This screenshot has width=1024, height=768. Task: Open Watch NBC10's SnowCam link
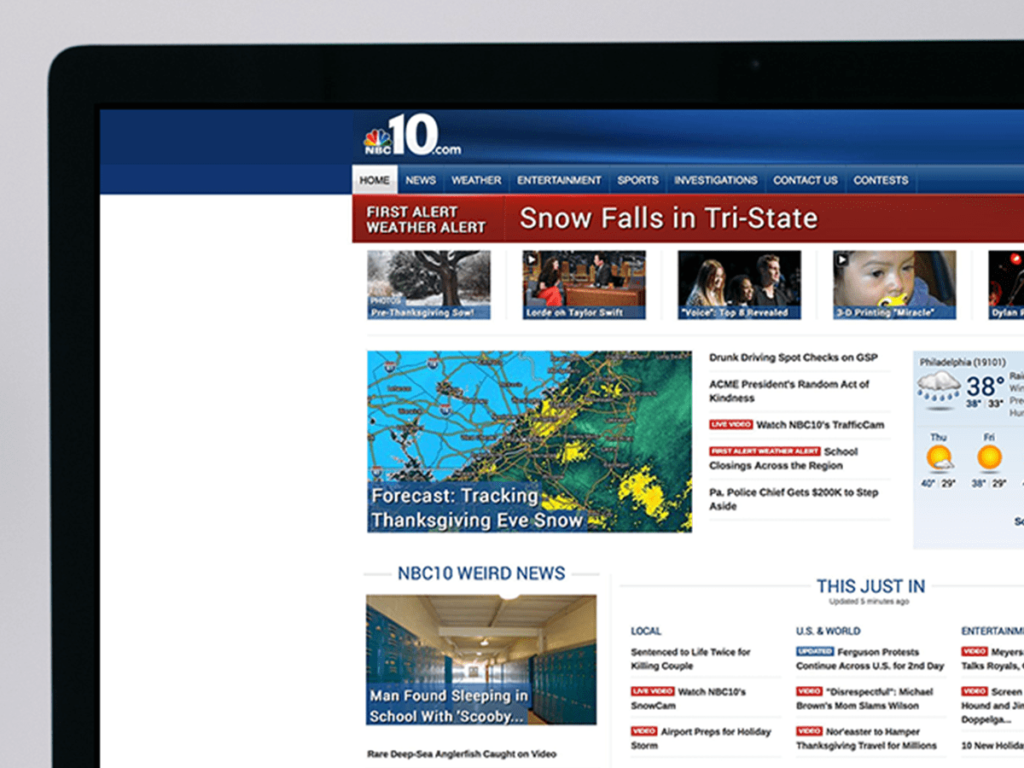tap(688, 699)
